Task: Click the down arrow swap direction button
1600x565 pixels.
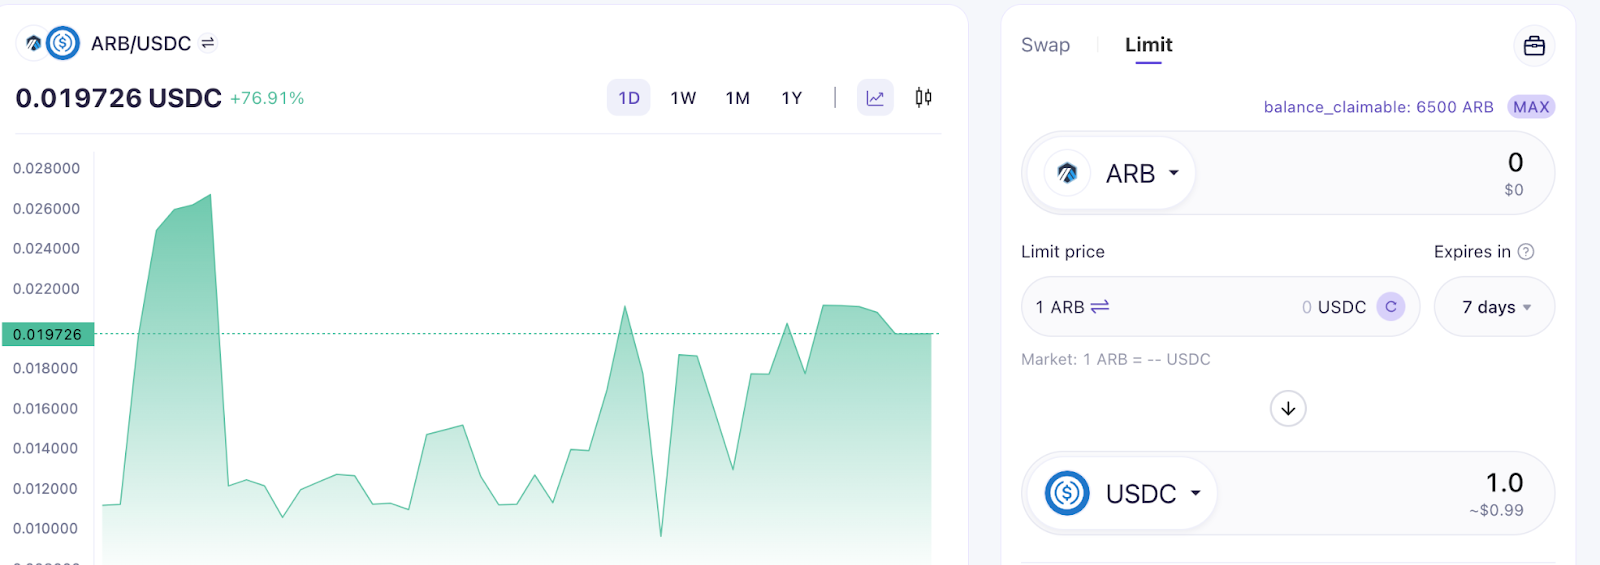Action: coord(1288,408)
